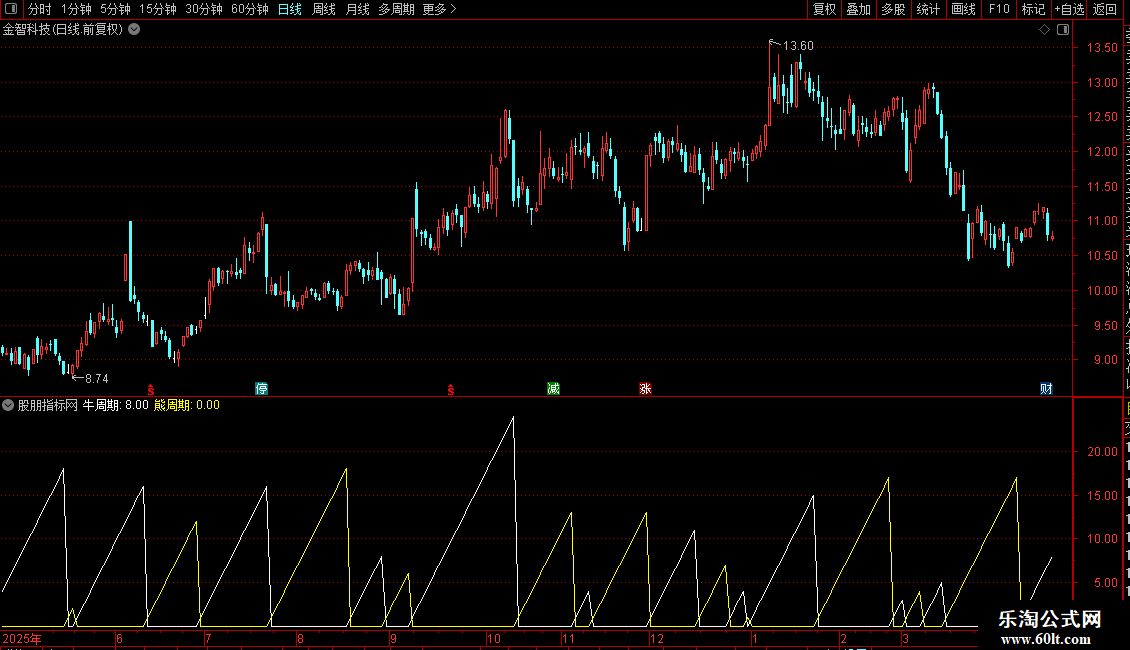This screenshot has height=650, width=1130.
Task: Toggle the right side panel icon
Action: [x=1063, y=30]
